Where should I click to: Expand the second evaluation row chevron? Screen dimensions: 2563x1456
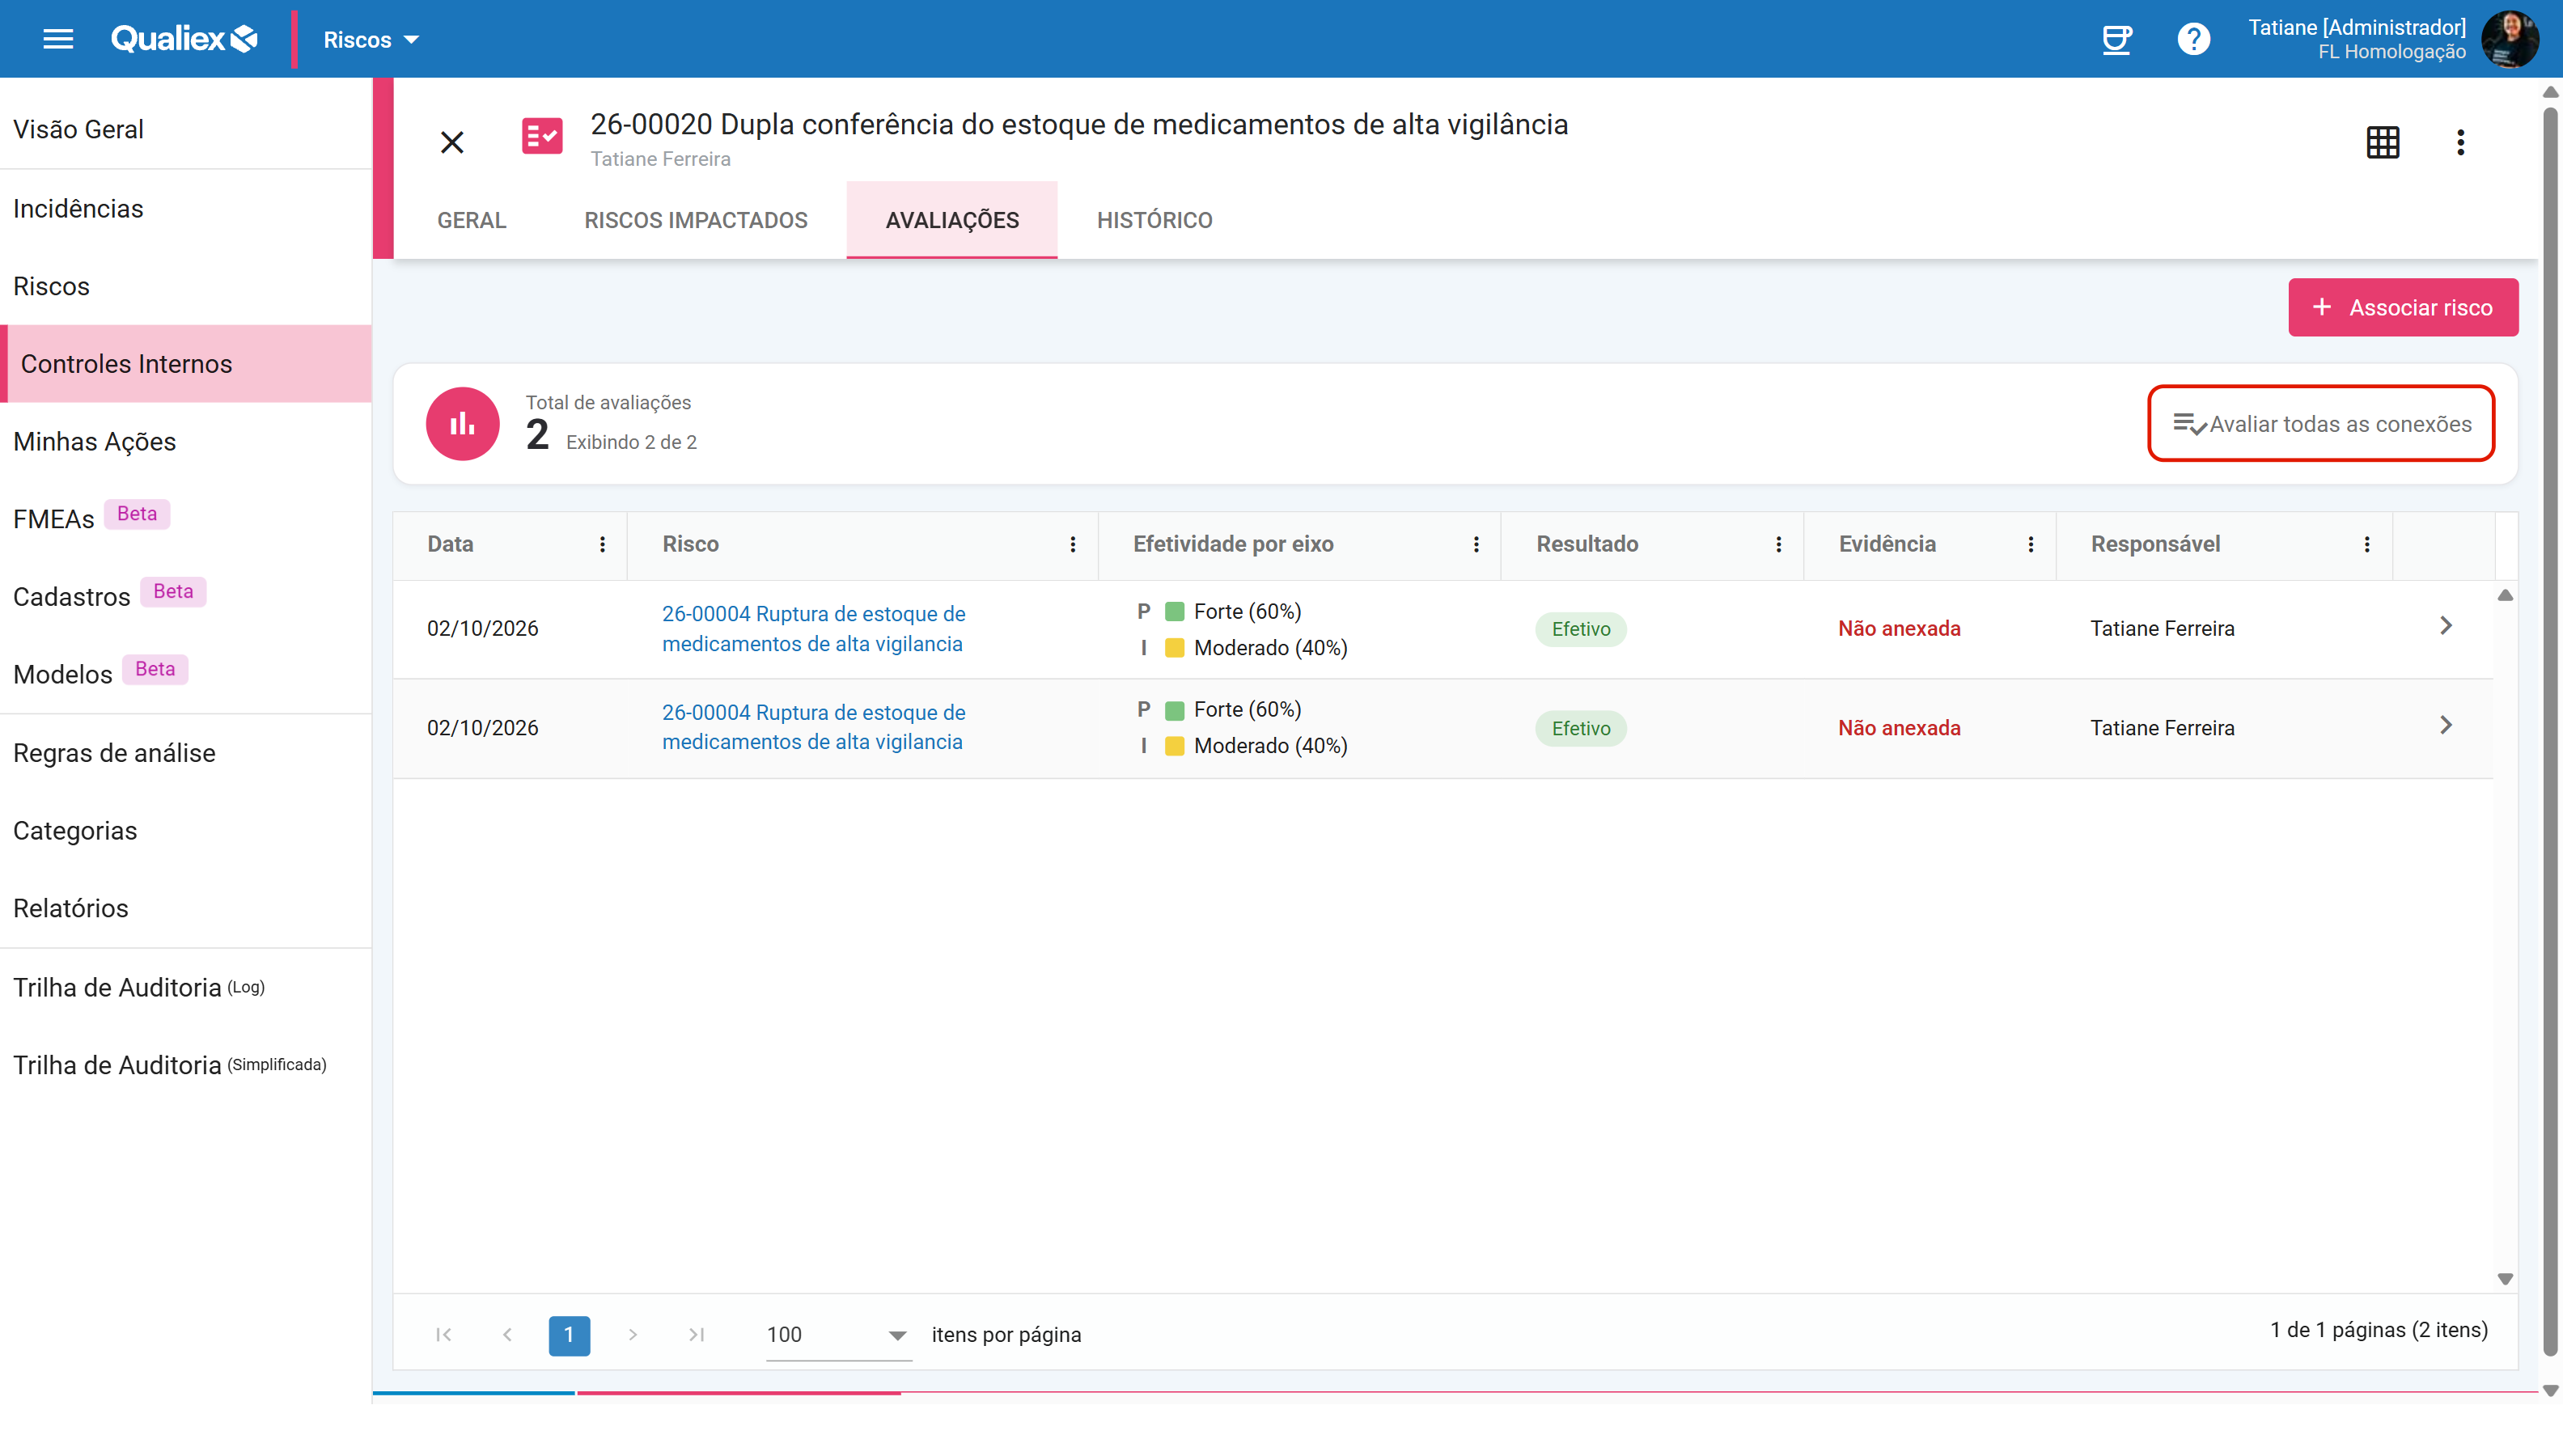click(2446, 725)
